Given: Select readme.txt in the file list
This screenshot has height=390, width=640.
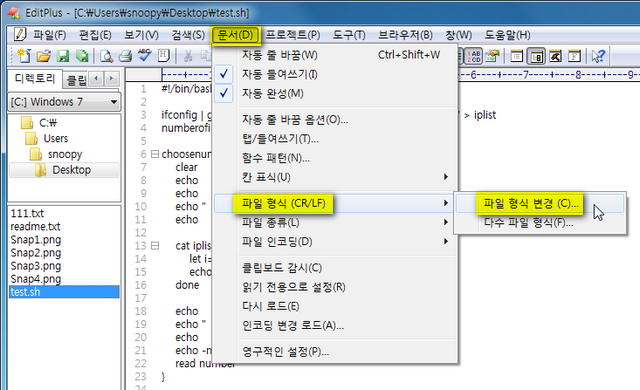Looking at the screenshot, I should pyautogui.click(x=35, y=226).
